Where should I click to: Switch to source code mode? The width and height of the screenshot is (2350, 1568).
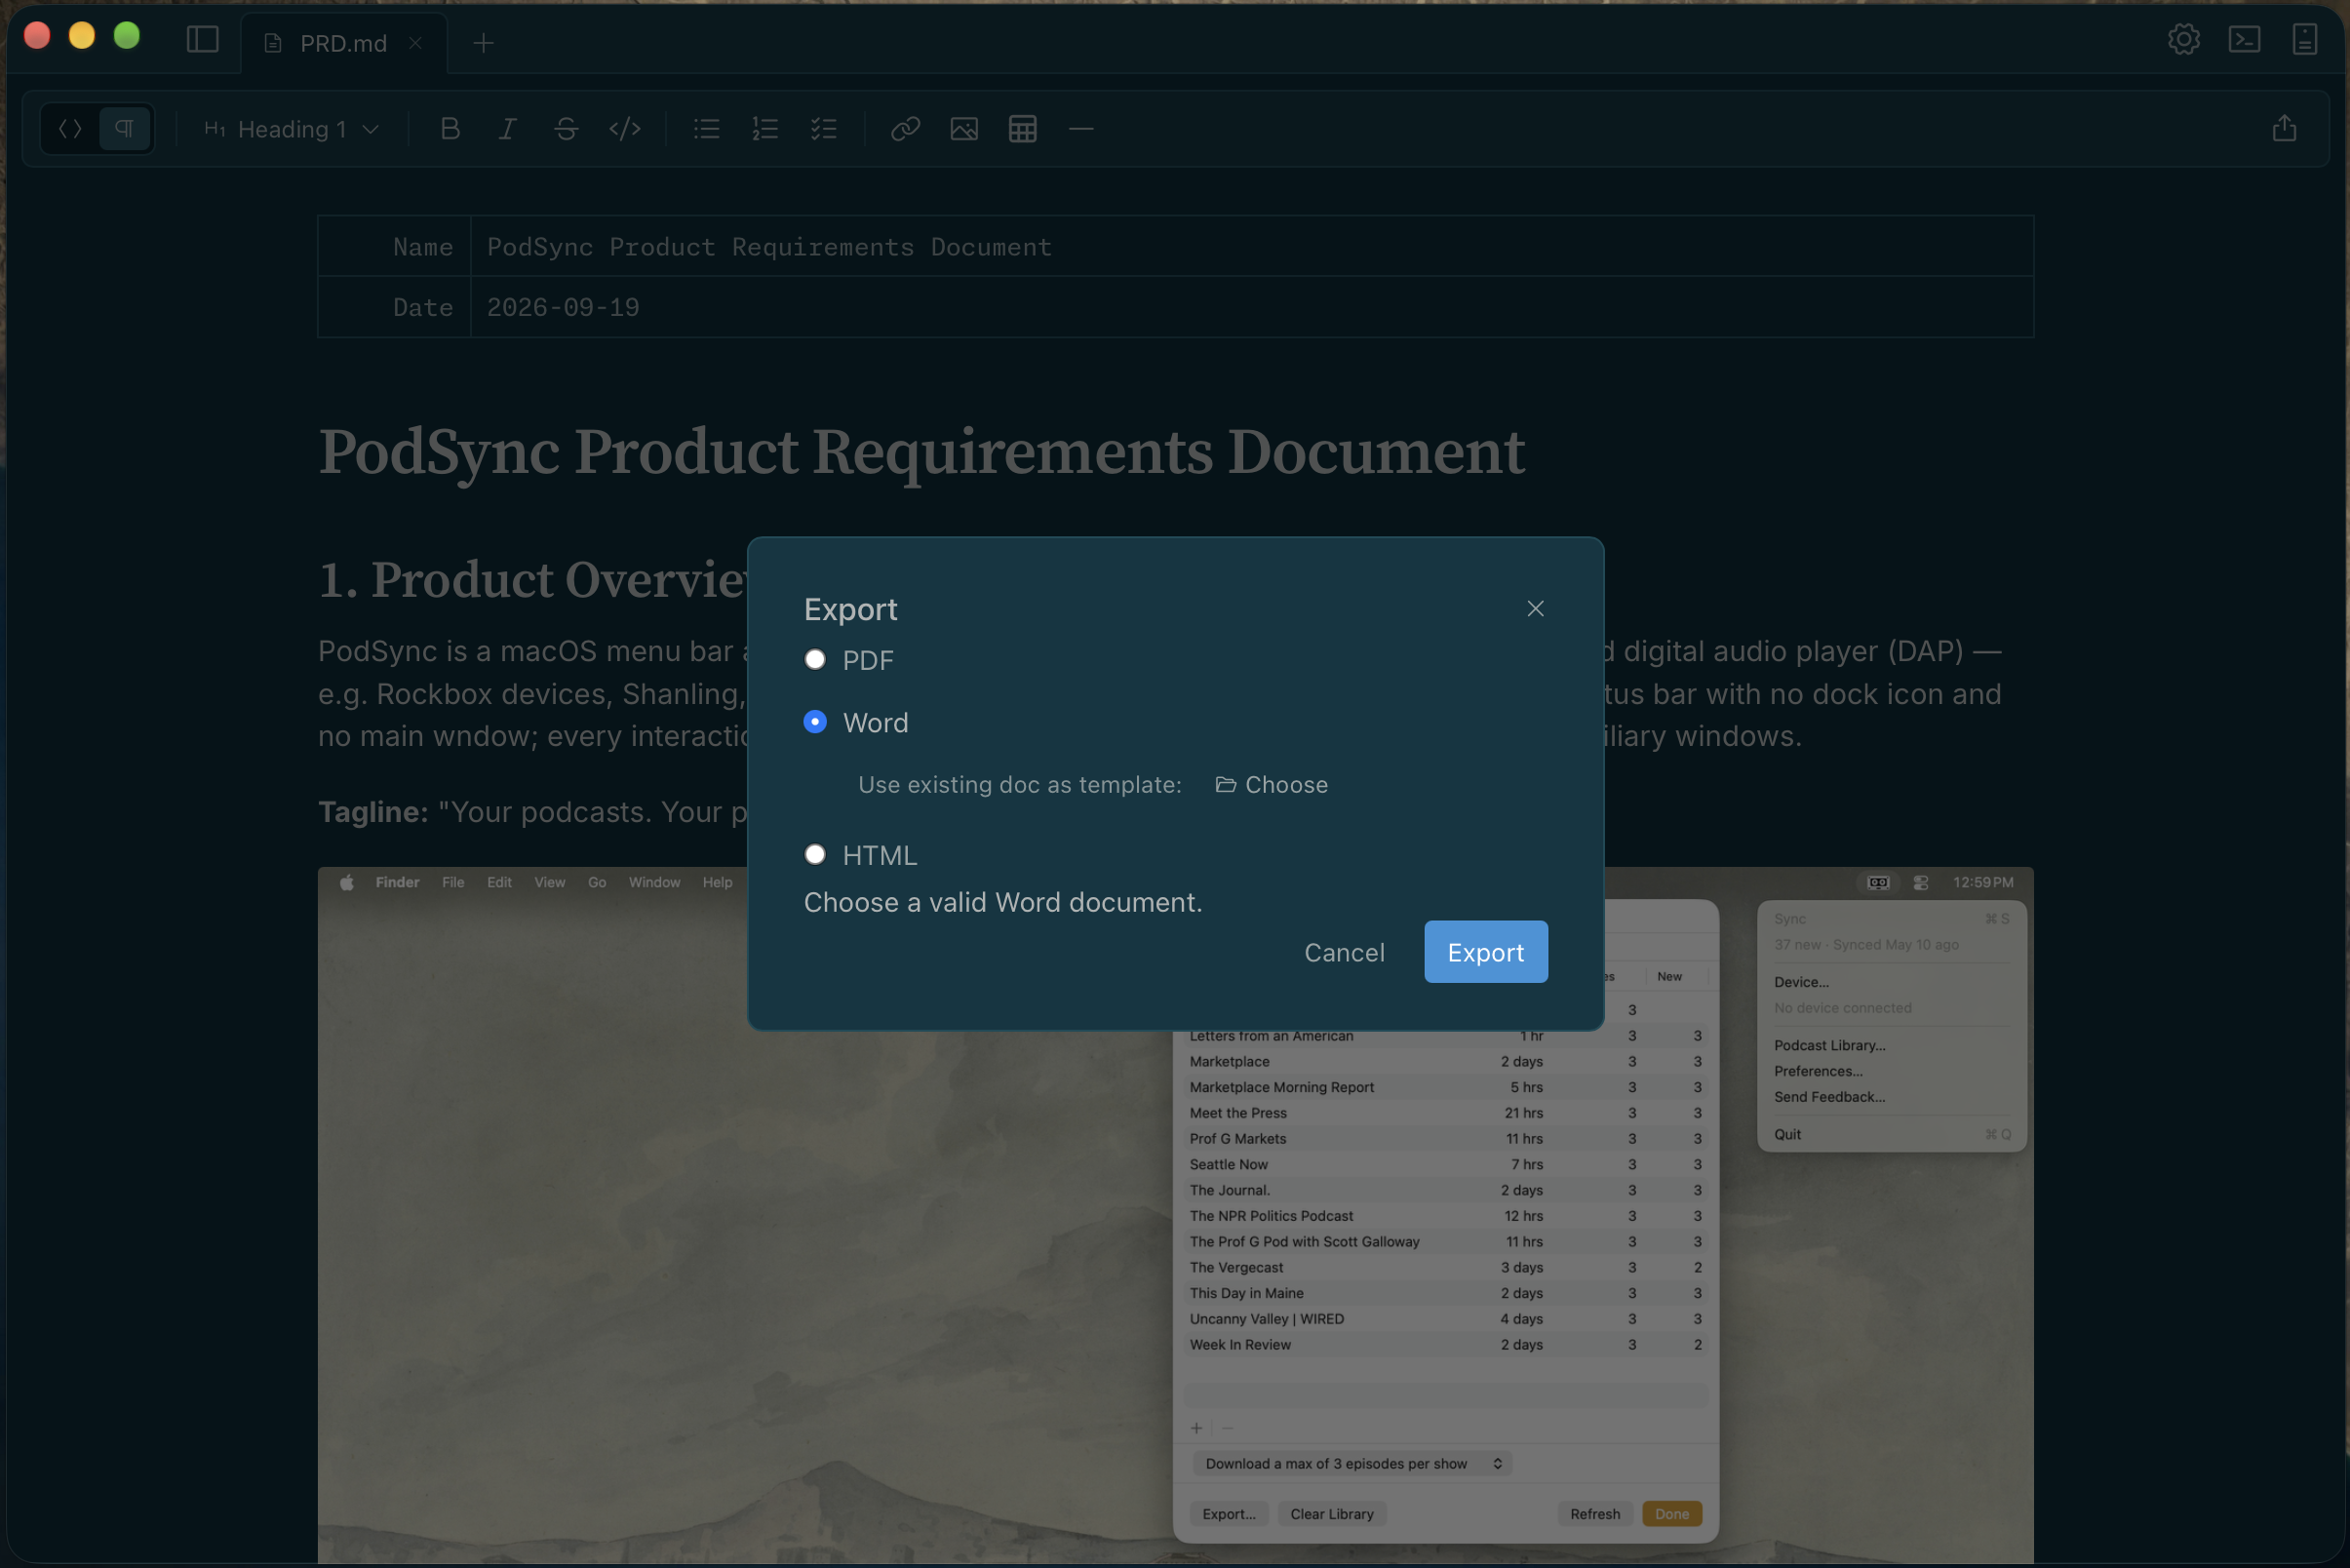click(70, 128)
